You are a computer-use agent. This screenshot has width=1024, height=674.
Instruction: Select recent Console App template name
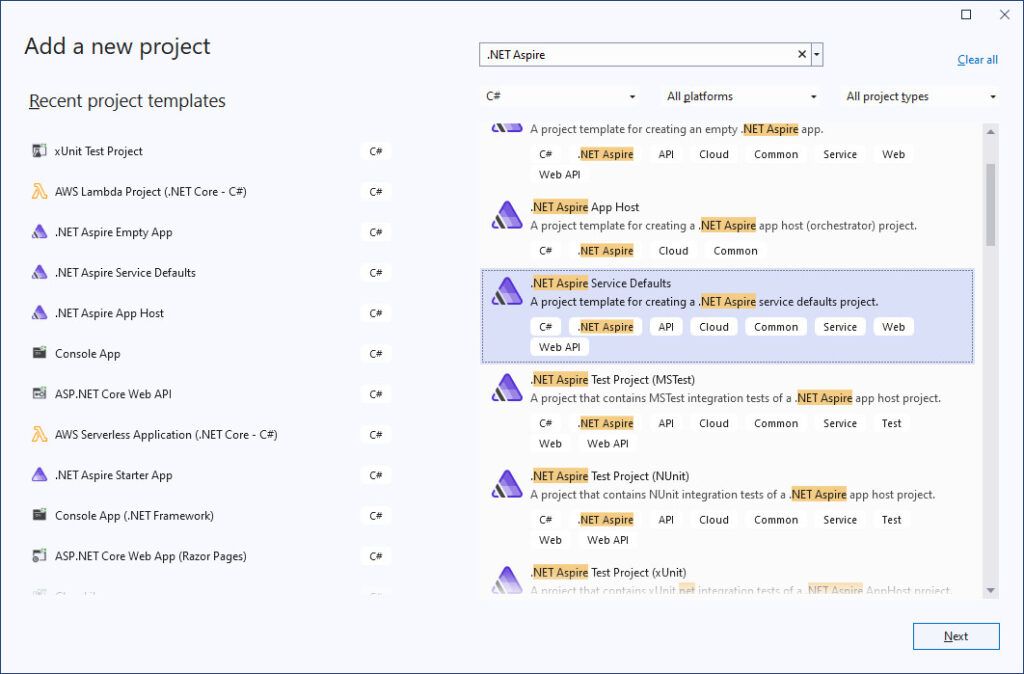click(x=88, y=353)
